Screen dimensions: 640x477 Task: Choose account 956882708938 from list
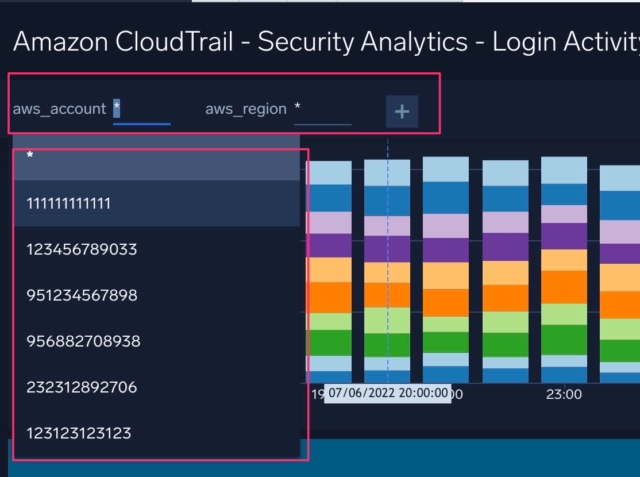[x=157, y=341]
